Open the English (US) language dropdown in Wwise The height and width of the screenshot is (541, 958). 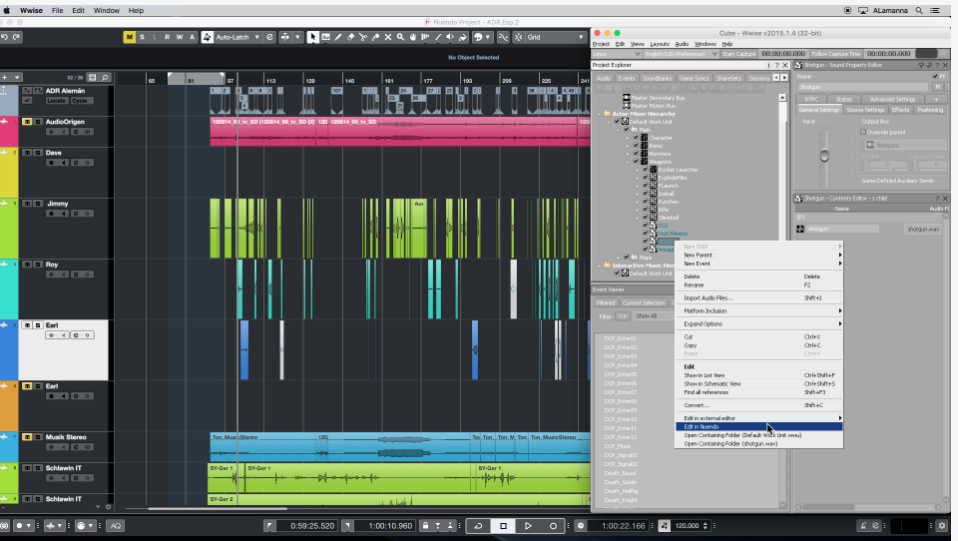[681, 54]
